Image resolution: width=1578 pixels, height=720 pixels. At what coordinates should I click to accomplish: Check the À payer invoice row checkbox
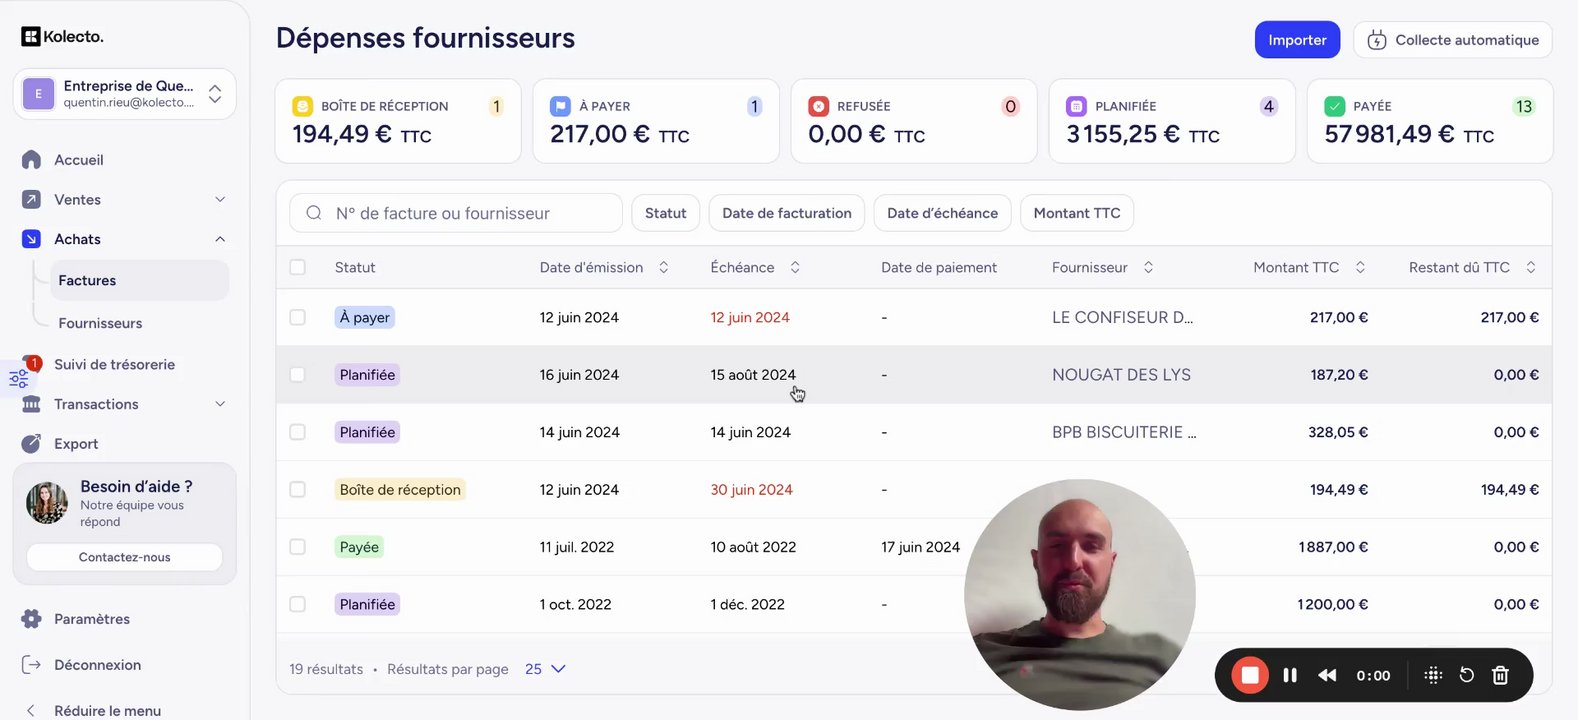pyautogui.click(x=297, y=317)
